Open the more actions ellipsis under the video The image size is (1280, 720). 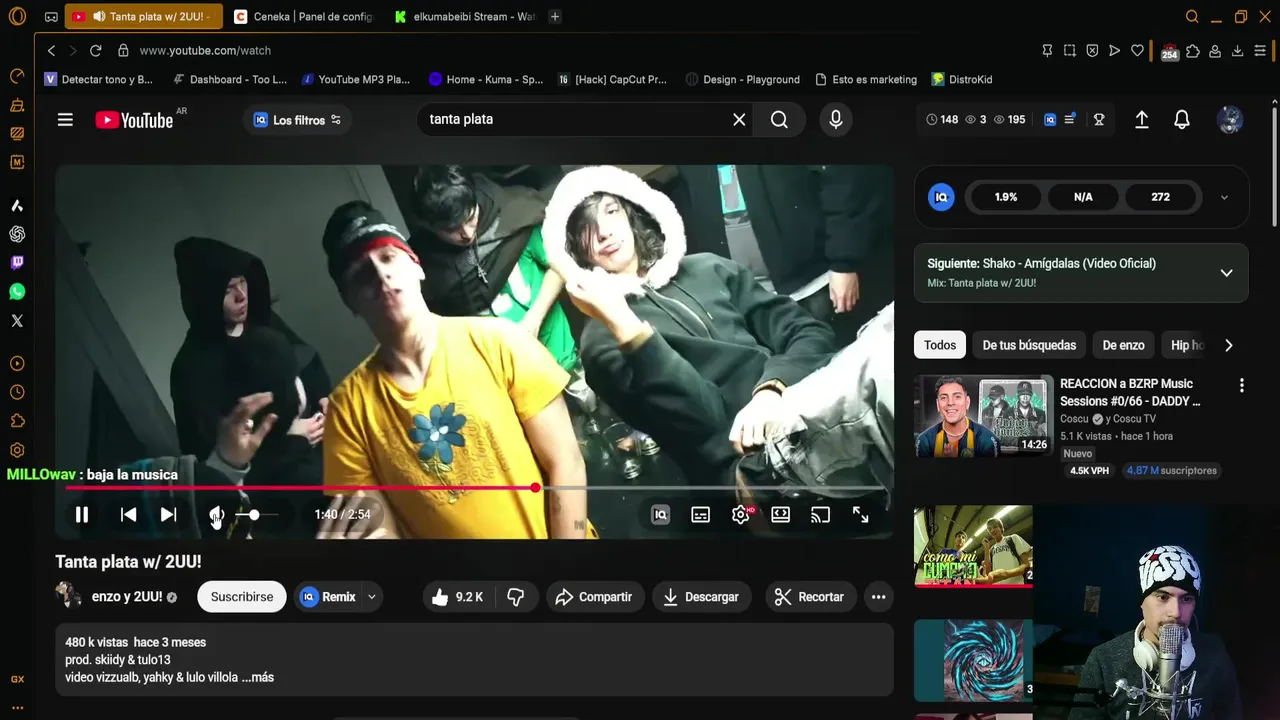878,597
